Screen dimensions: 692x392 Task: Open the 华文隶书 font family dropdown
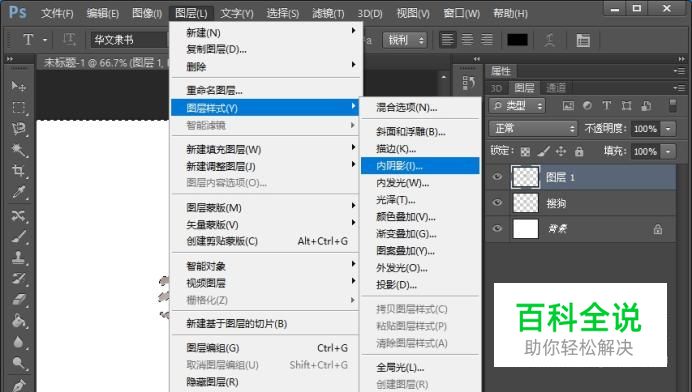tap(129, 40)
